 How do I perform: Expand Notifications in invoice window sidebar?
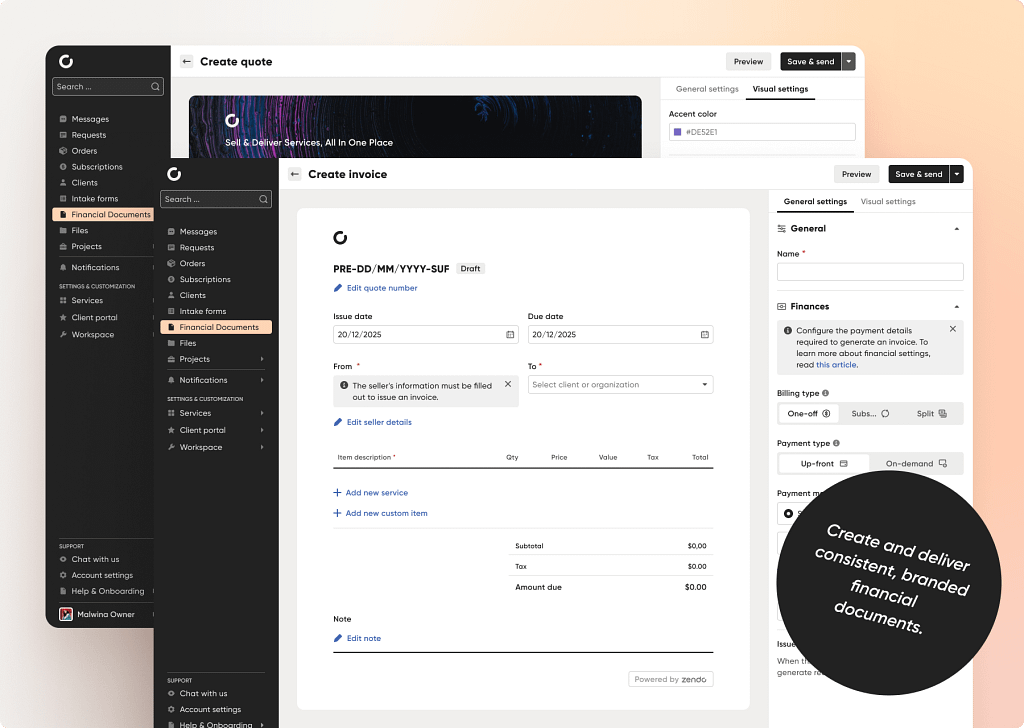(262, 380)
